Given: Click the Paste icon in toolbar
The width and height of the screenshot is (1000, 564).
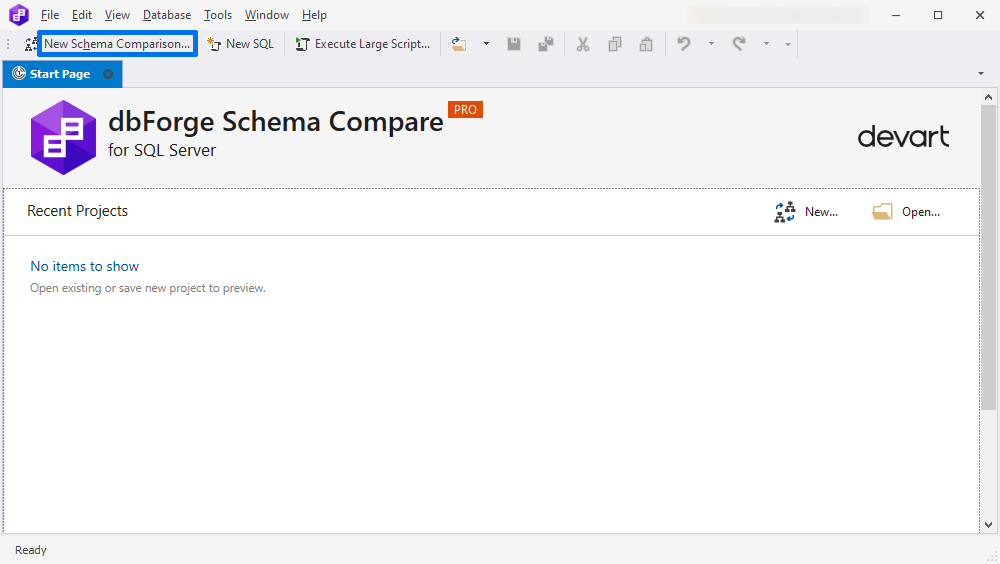Looking at the screenshot, I should point(646,44).
